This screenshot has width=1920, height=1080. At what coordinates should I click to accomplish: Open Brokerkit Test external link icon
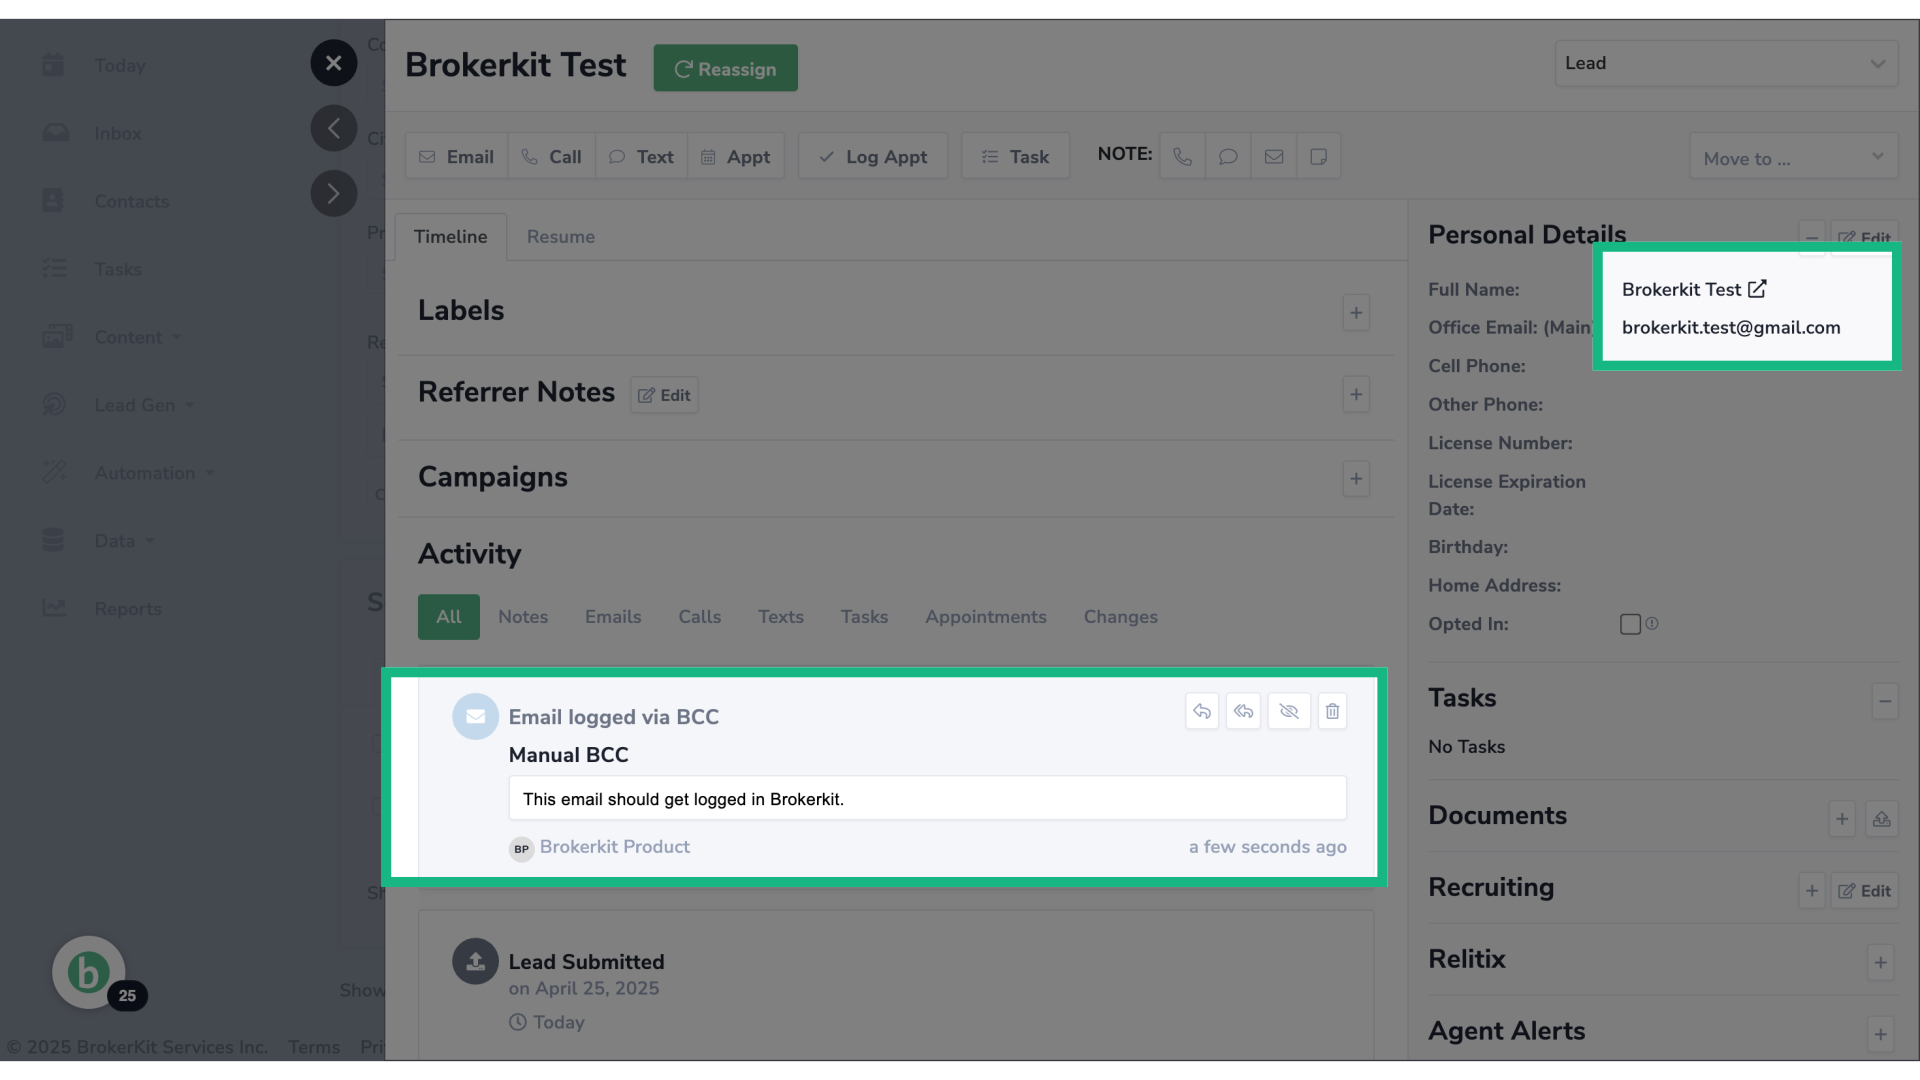point(1757,289)
